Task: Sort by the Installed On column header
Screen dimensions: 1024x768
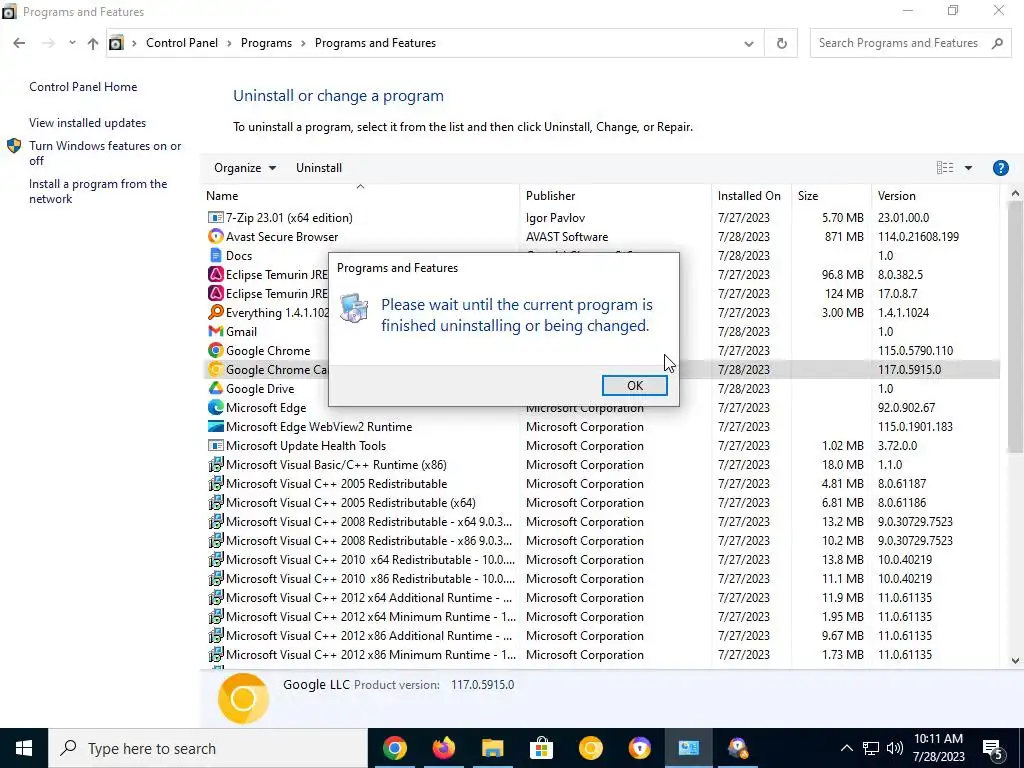Action: [x=751, y=195]
